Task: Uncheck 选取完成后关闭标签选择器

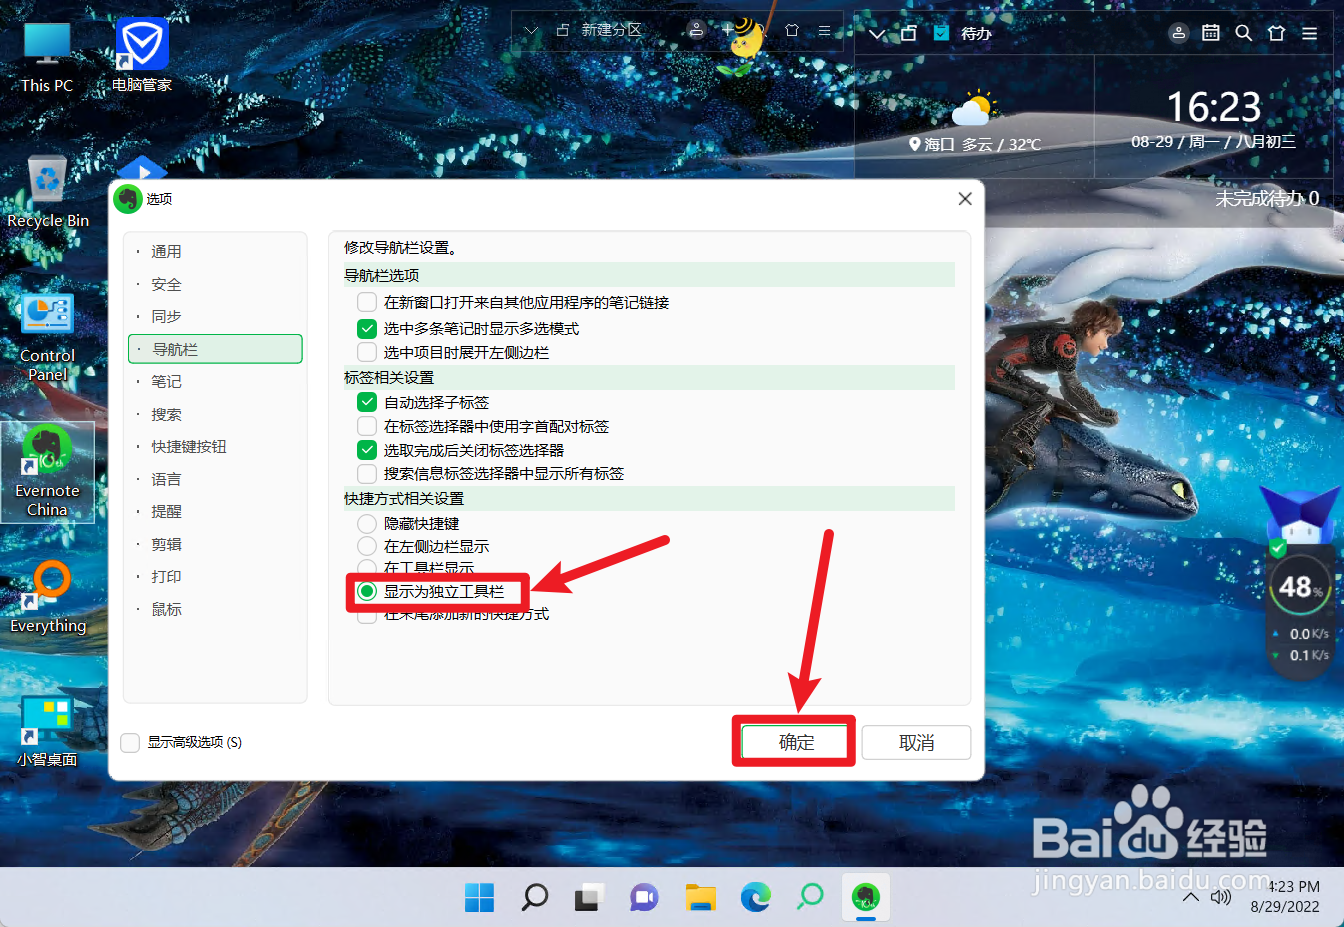Action: 367,450
